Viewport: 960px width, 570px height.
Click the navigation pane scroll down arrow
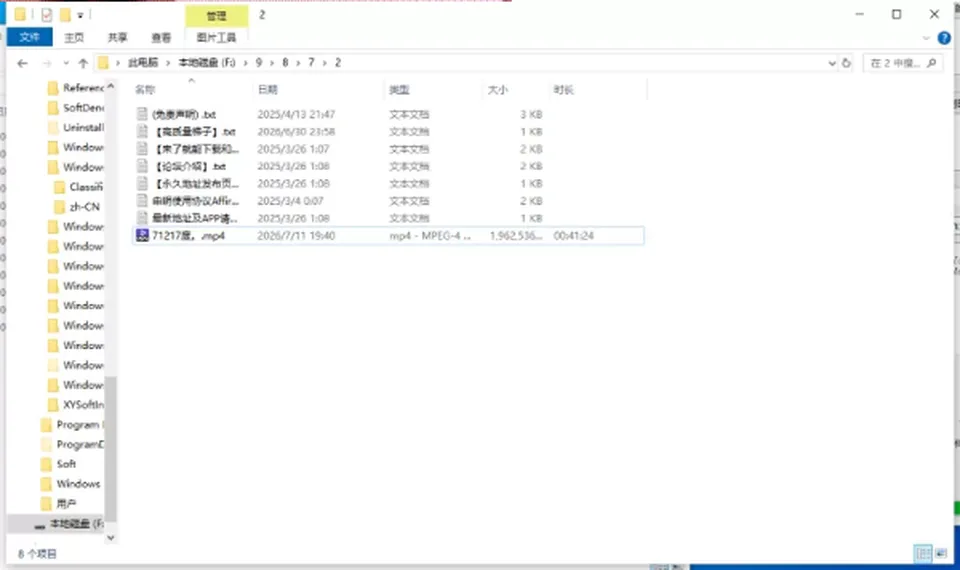(111, 538)
